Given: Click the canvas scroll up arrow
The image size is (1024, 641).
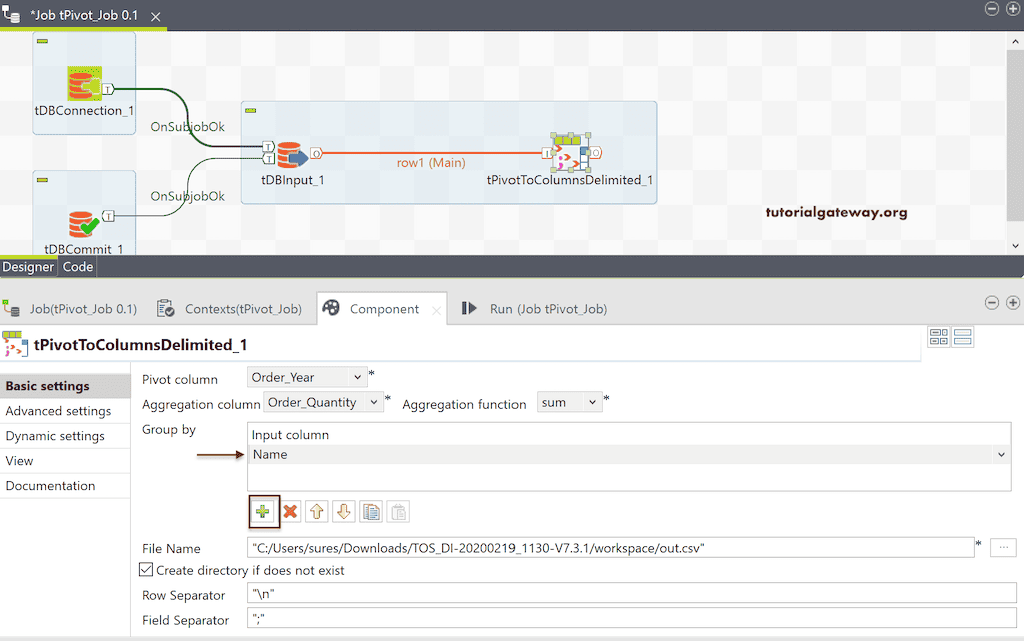Looking at the screenshot, I should pos(1016,41).
